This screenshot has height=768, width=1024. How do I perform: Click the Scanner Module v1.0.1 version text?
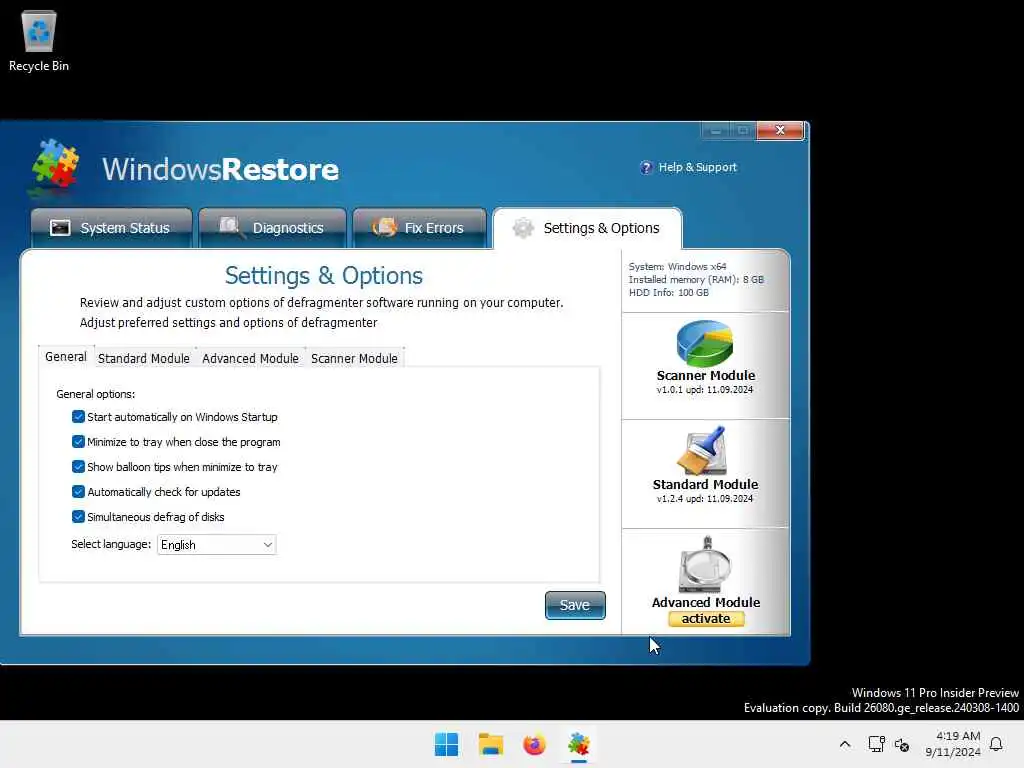[x=705, y=390]
